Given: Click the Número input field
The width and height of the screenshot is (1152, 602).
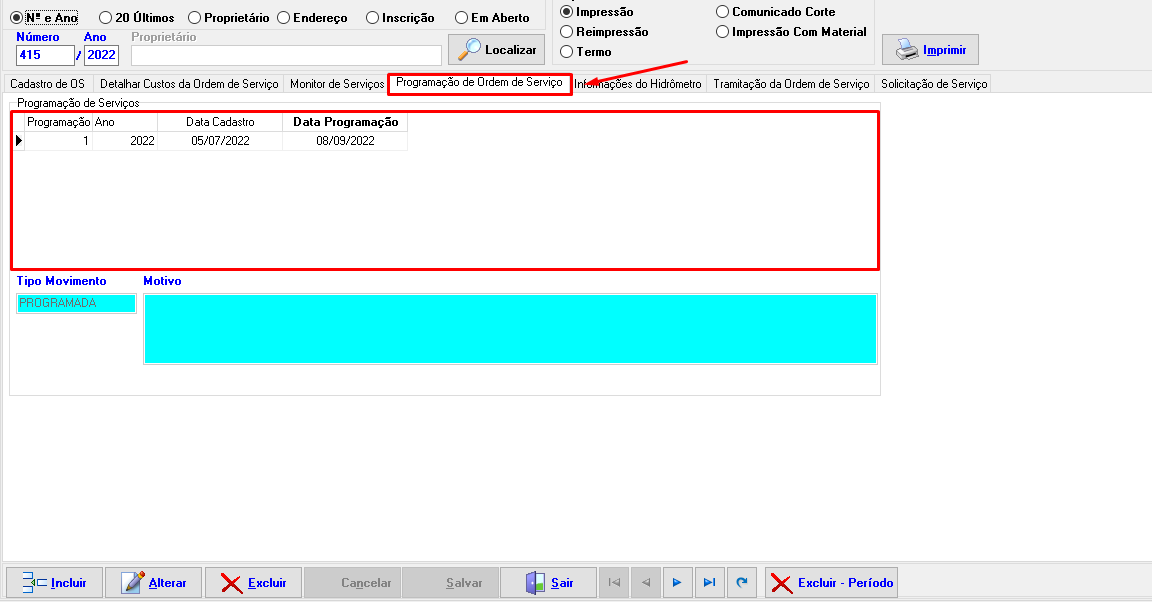Looking at the screenshot, I should [x=45, y=55].
